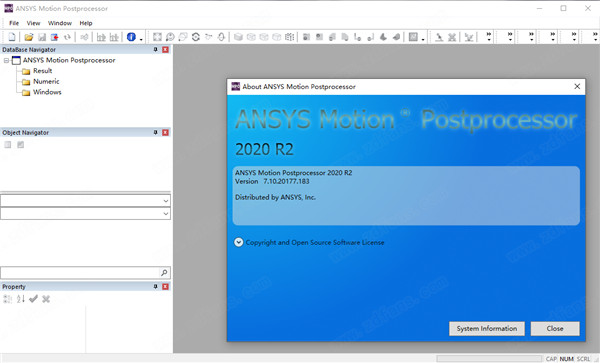Click the checkmark apply icon in Property panel

tap(33, 299)
